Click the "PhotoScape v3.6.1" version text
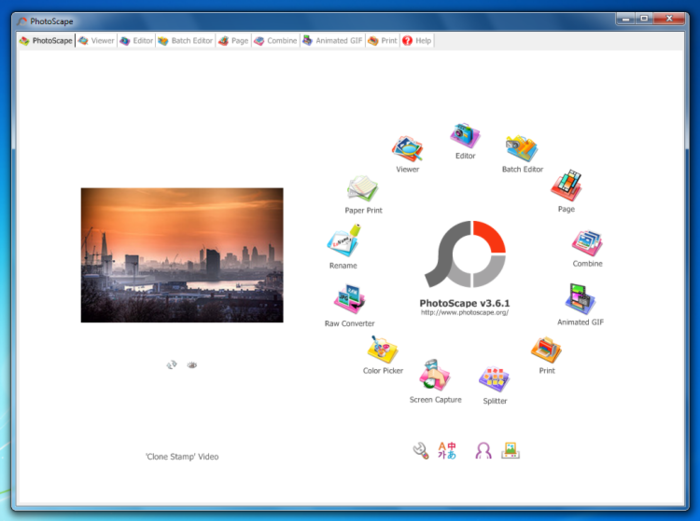The height and width of the screenshot is (521, 700). click(465, 303)
